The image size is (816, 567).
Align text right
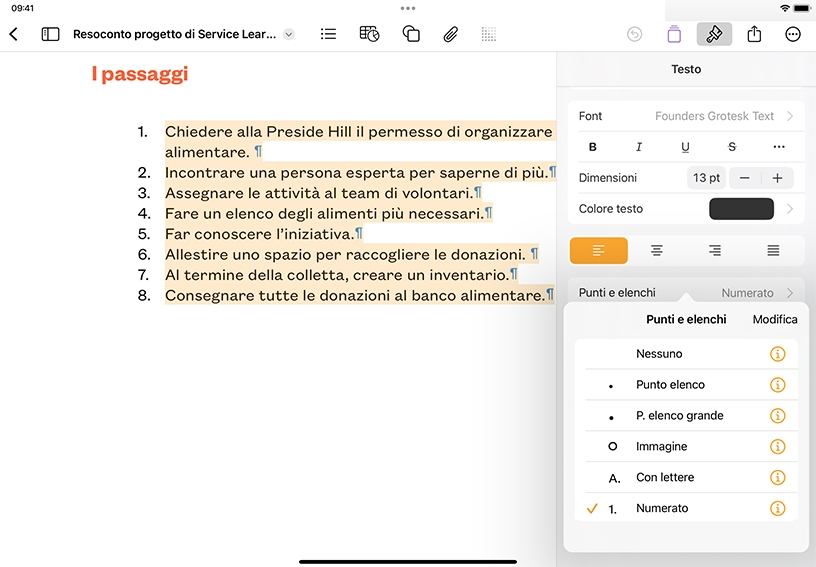[715, 251]
